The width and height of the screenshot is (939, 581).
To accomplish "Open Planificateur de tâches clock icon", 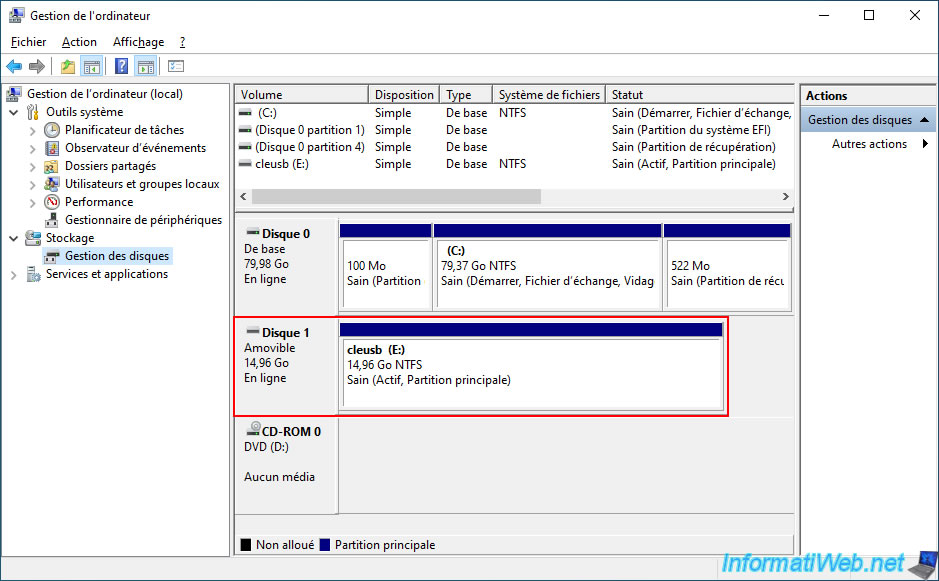I will pyautogui.click(x=52, y=130).
